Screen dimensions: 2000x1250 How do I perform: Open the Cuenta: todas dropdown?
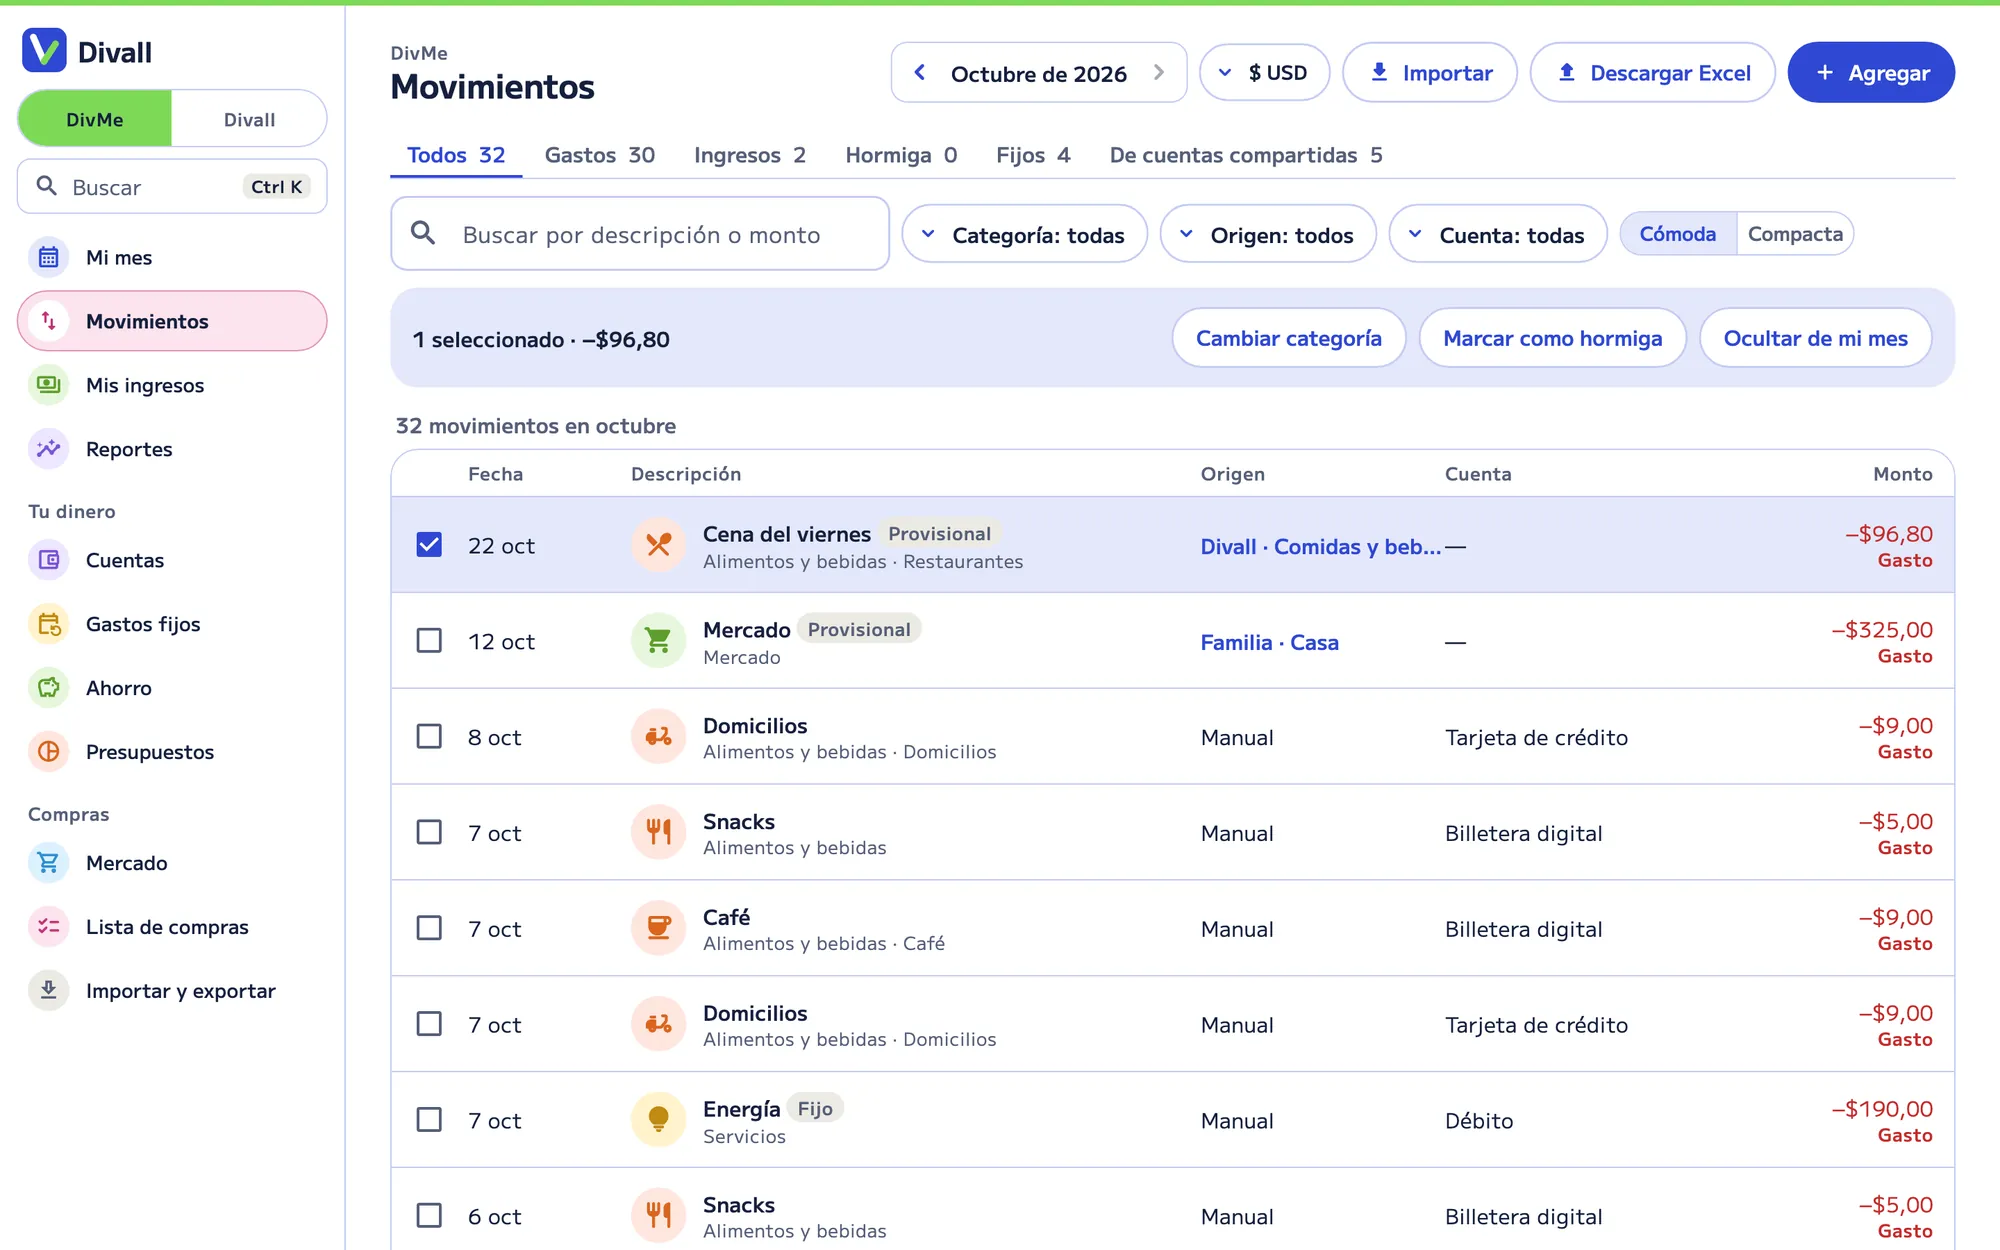click(x=1497, y=235)
